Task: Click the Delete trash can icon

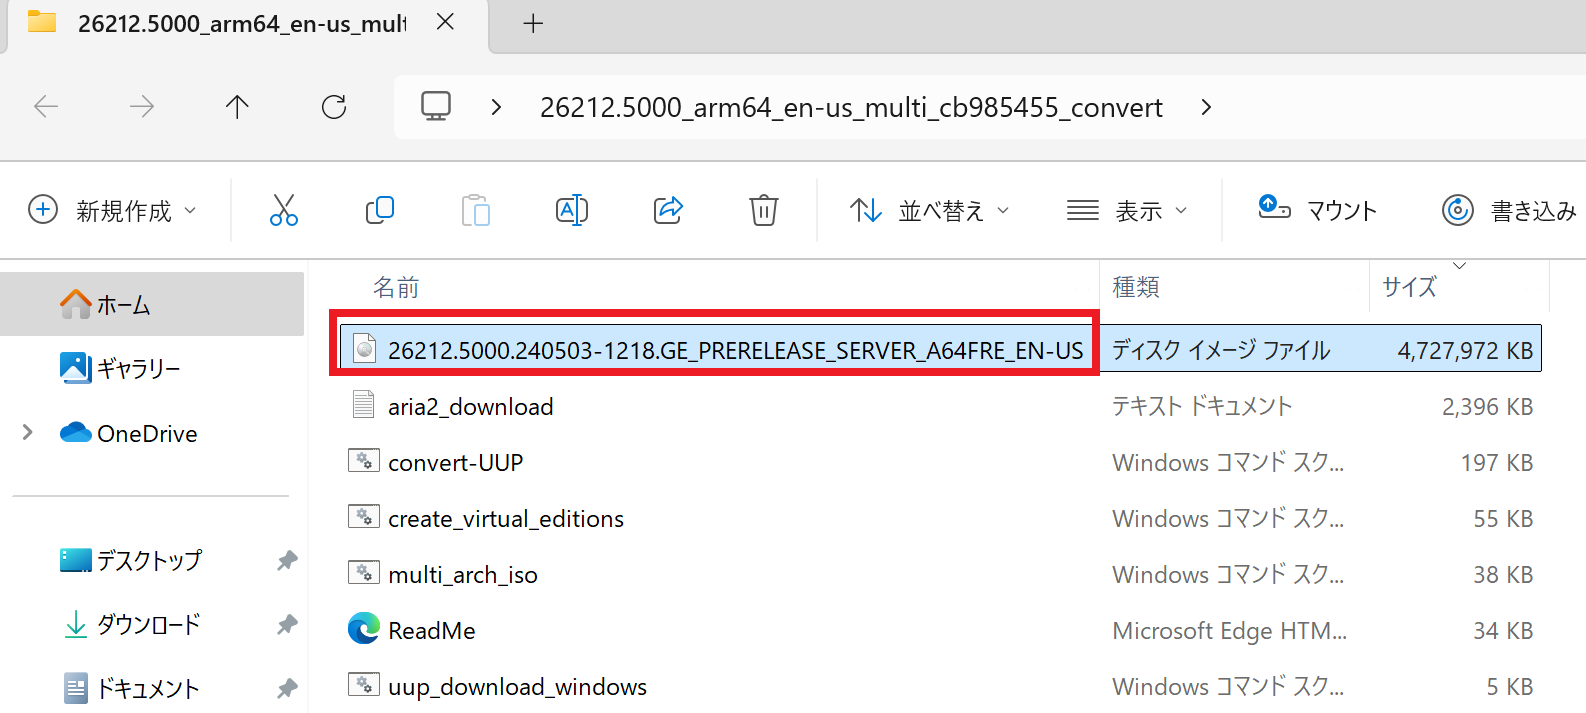Action: point(764,210)
